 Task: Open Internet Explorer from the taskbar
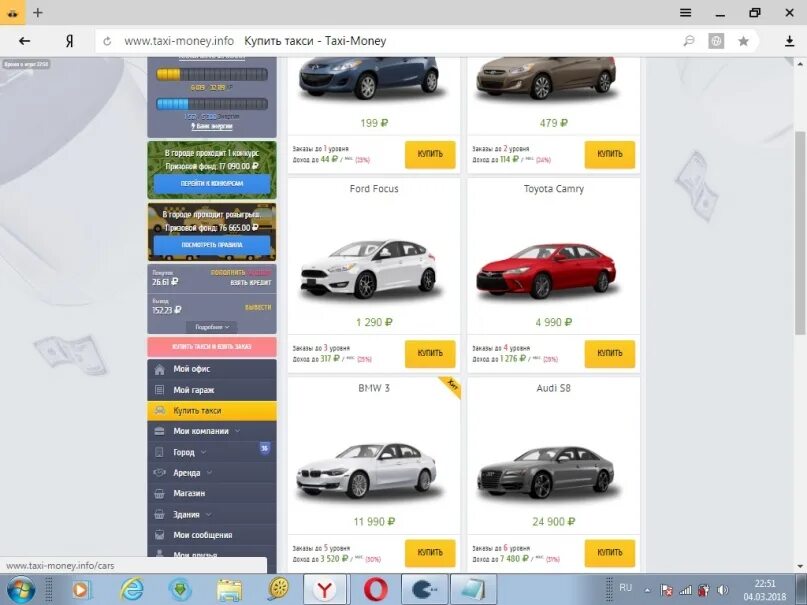coord(131,590)
